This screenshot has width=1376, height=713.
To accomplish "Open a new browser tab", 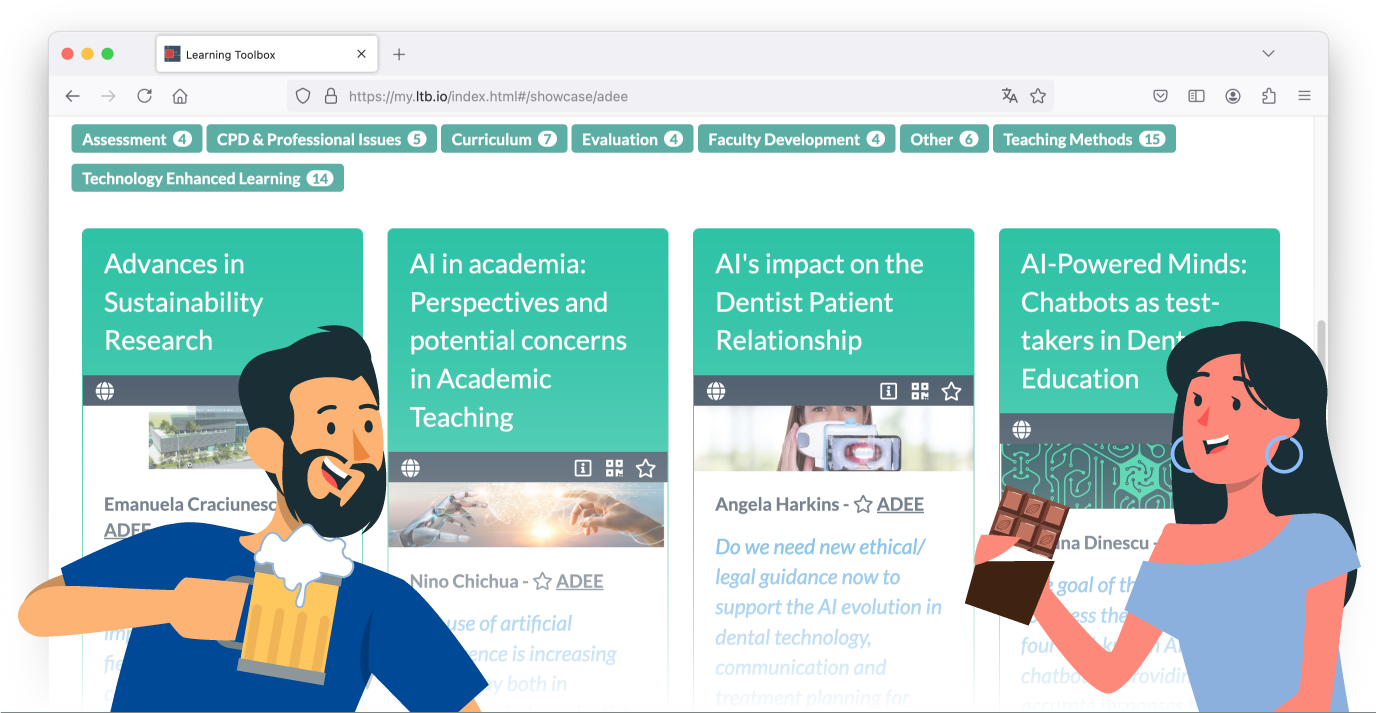I will pos(399,54).
